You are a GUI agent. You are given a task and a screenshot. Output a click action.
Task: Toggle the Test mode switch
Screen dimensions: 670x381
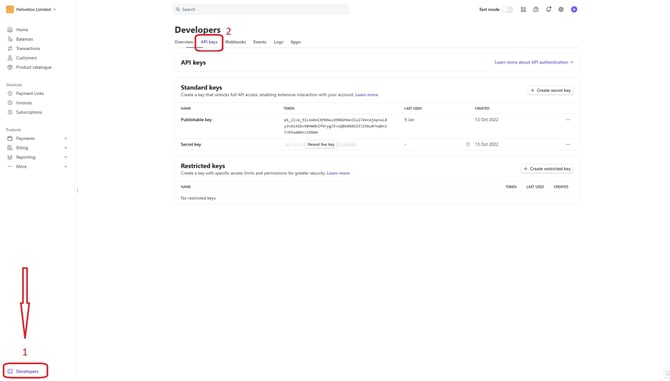click(507, 9)
